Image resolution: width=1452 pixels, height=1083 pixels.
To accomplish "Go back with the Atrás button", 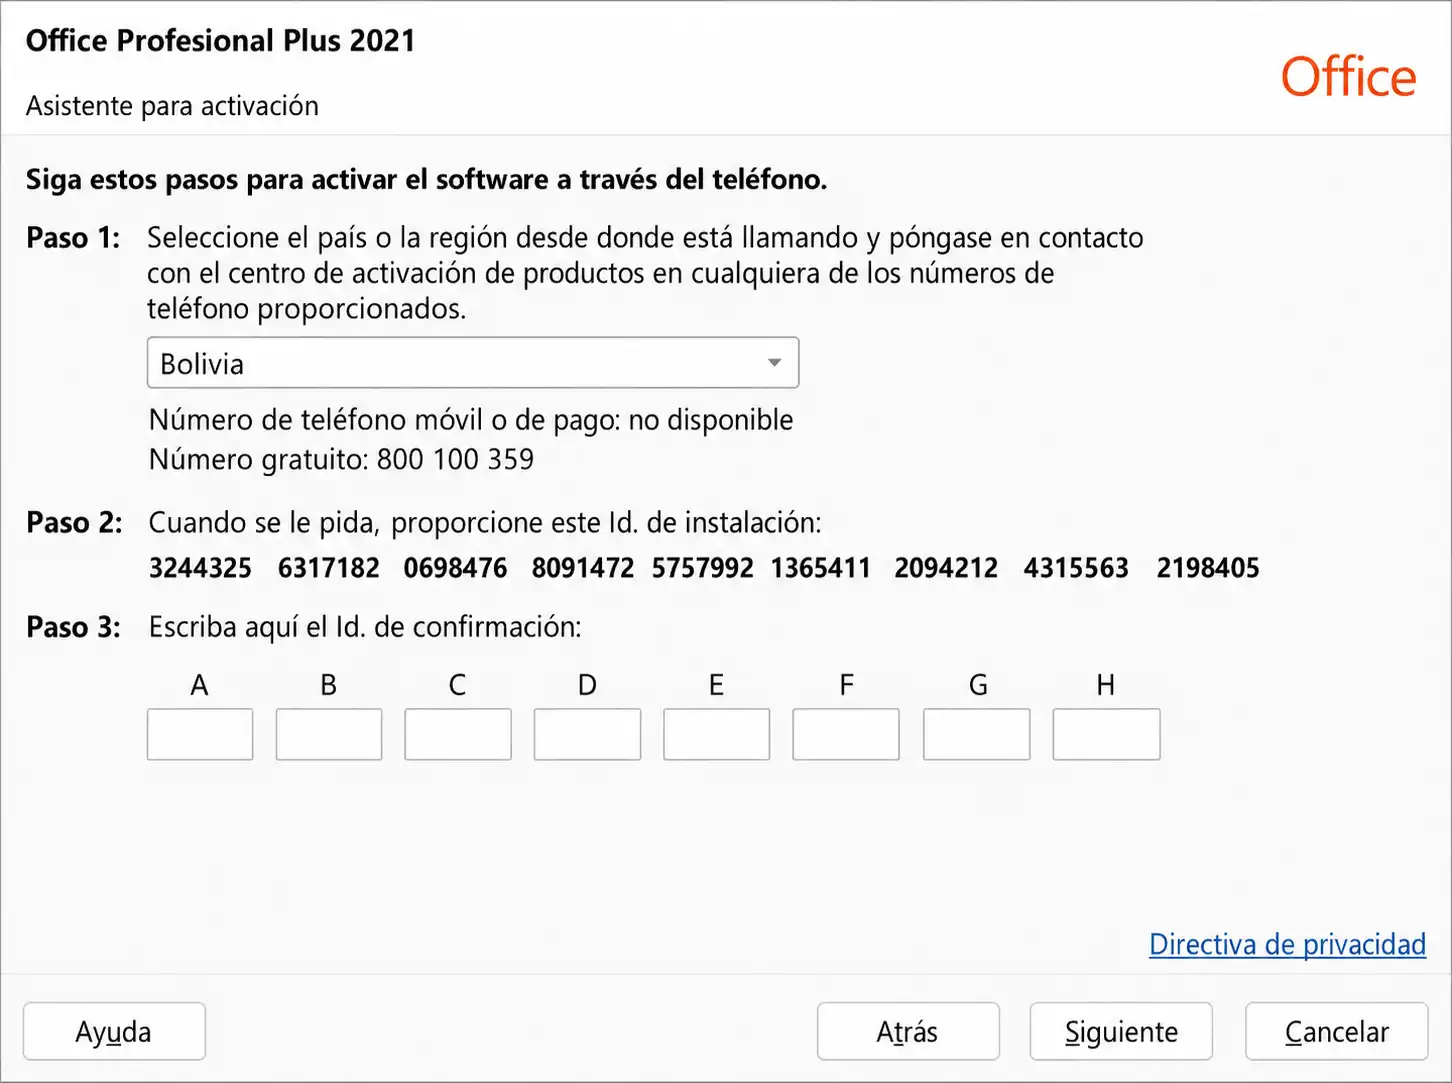I will 908,1031.
